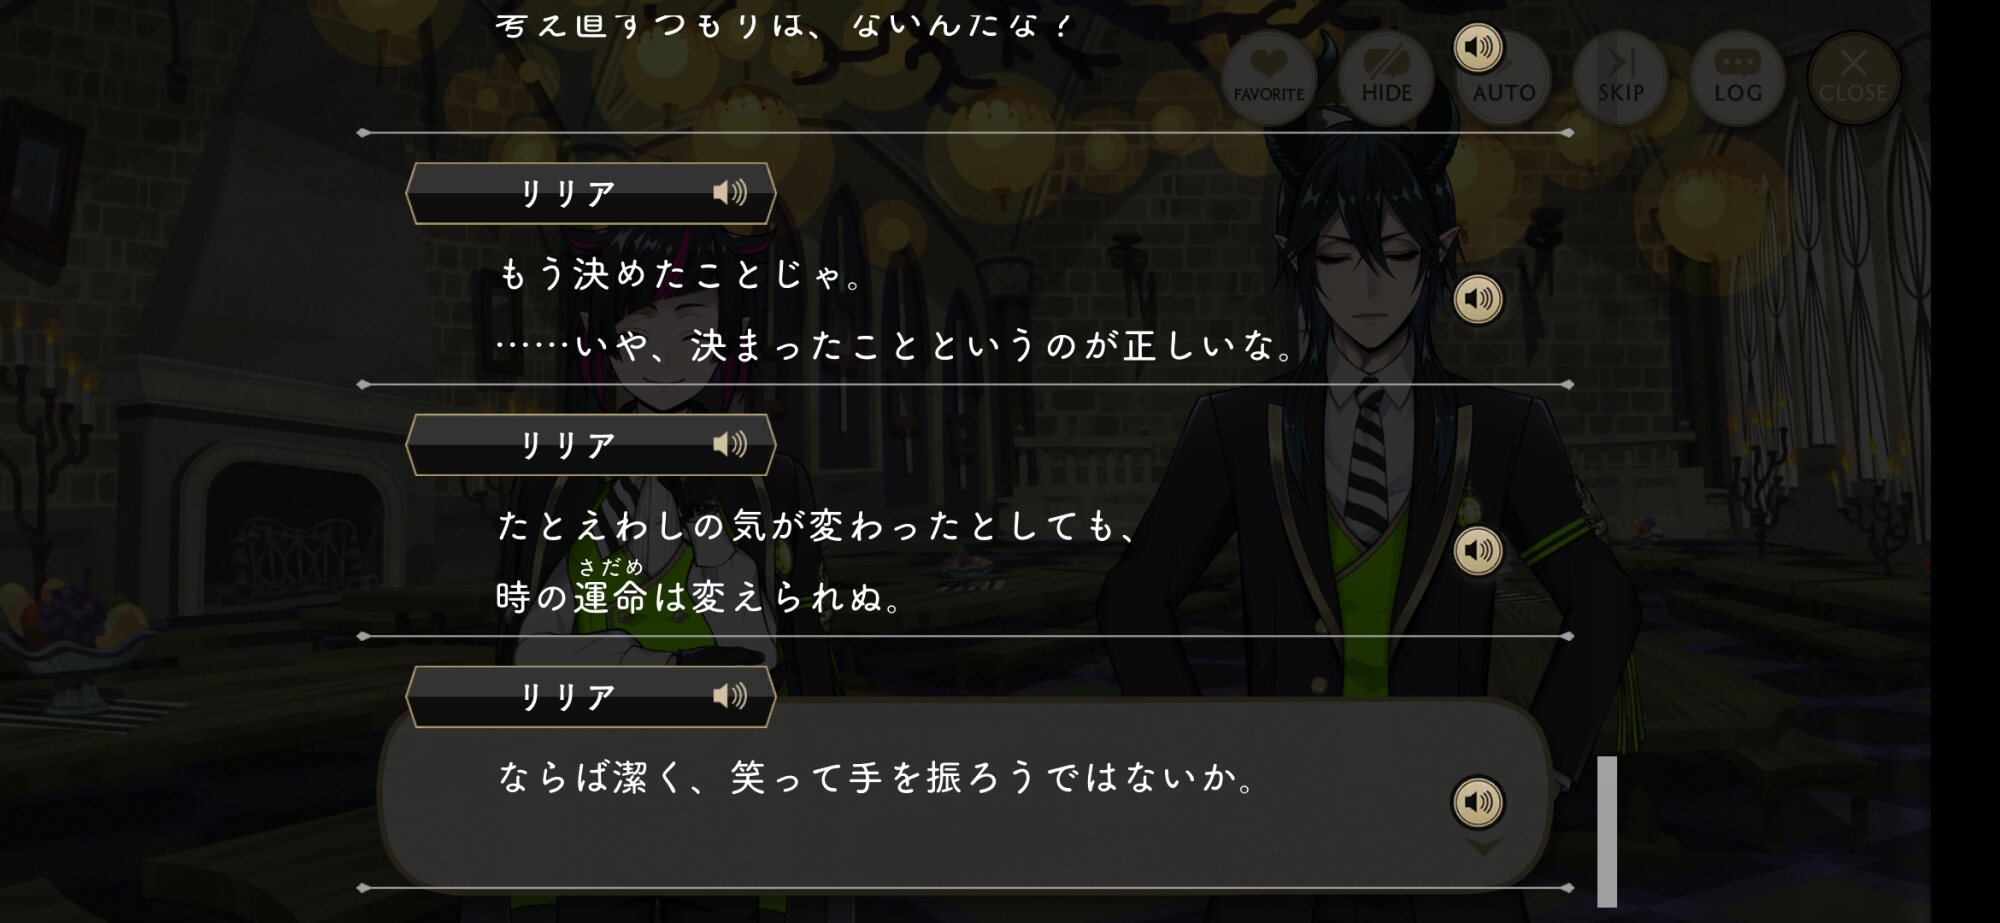The image size is (2000, 923).
Task: Open the LOG speech bubble button
Action: [x=1737, y=78]
